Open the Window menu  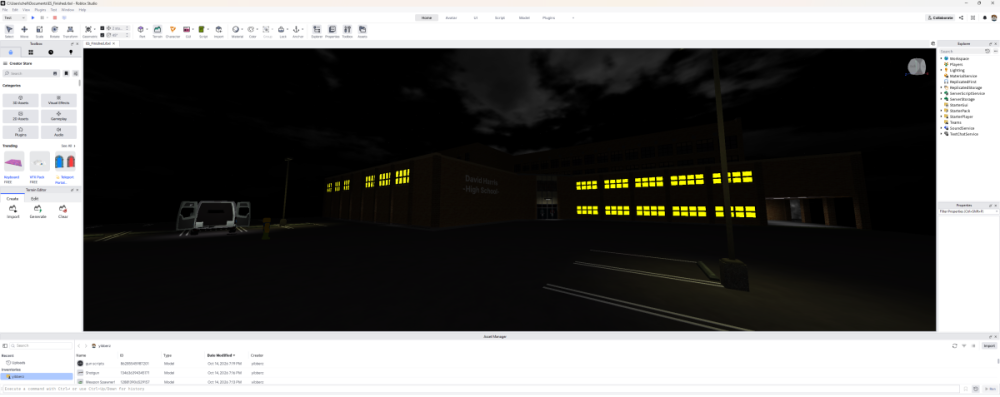pos(68,10)
